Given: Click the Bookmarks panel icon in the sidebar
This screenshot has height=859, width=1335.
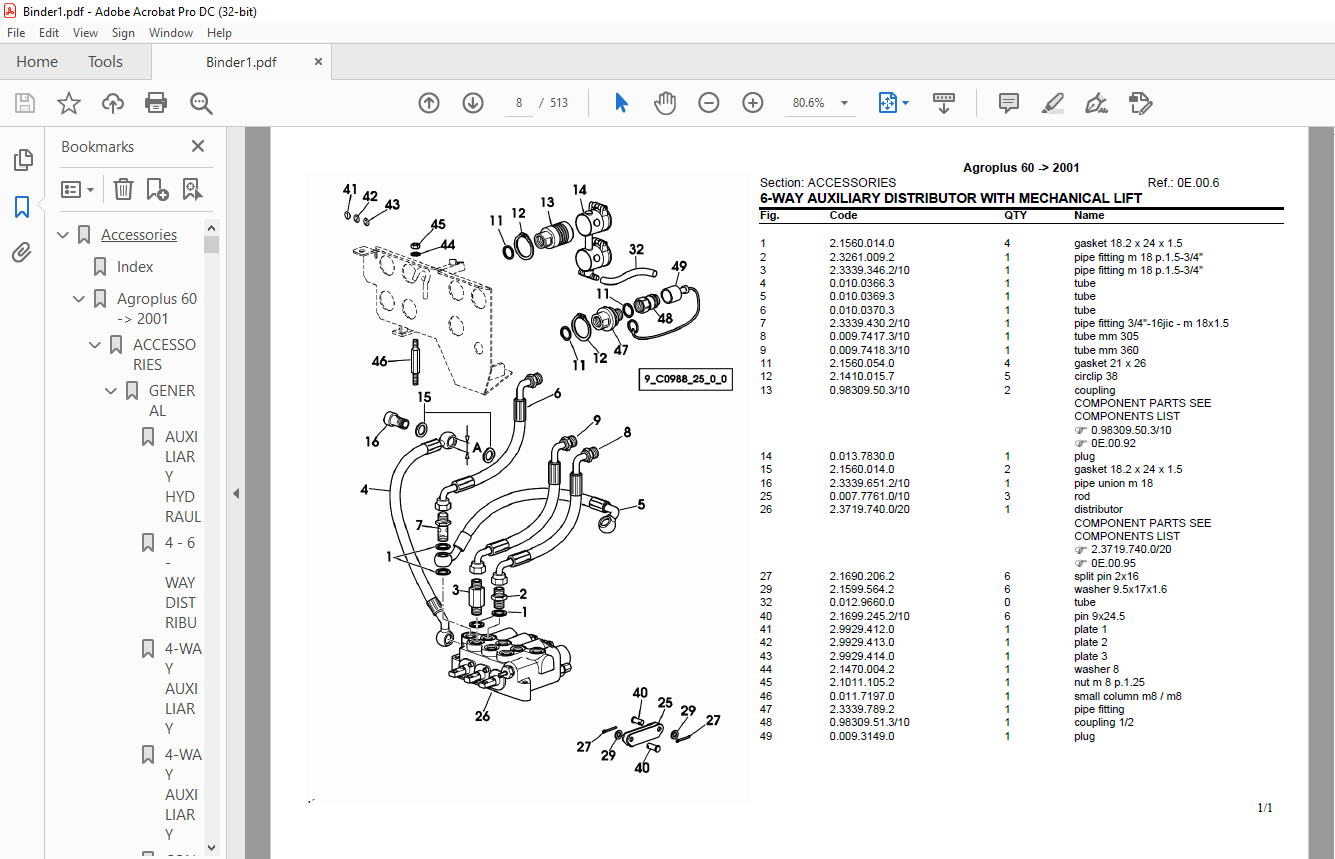Looking at the screenshot, I should pyautogui.click(x=22, y=207).
